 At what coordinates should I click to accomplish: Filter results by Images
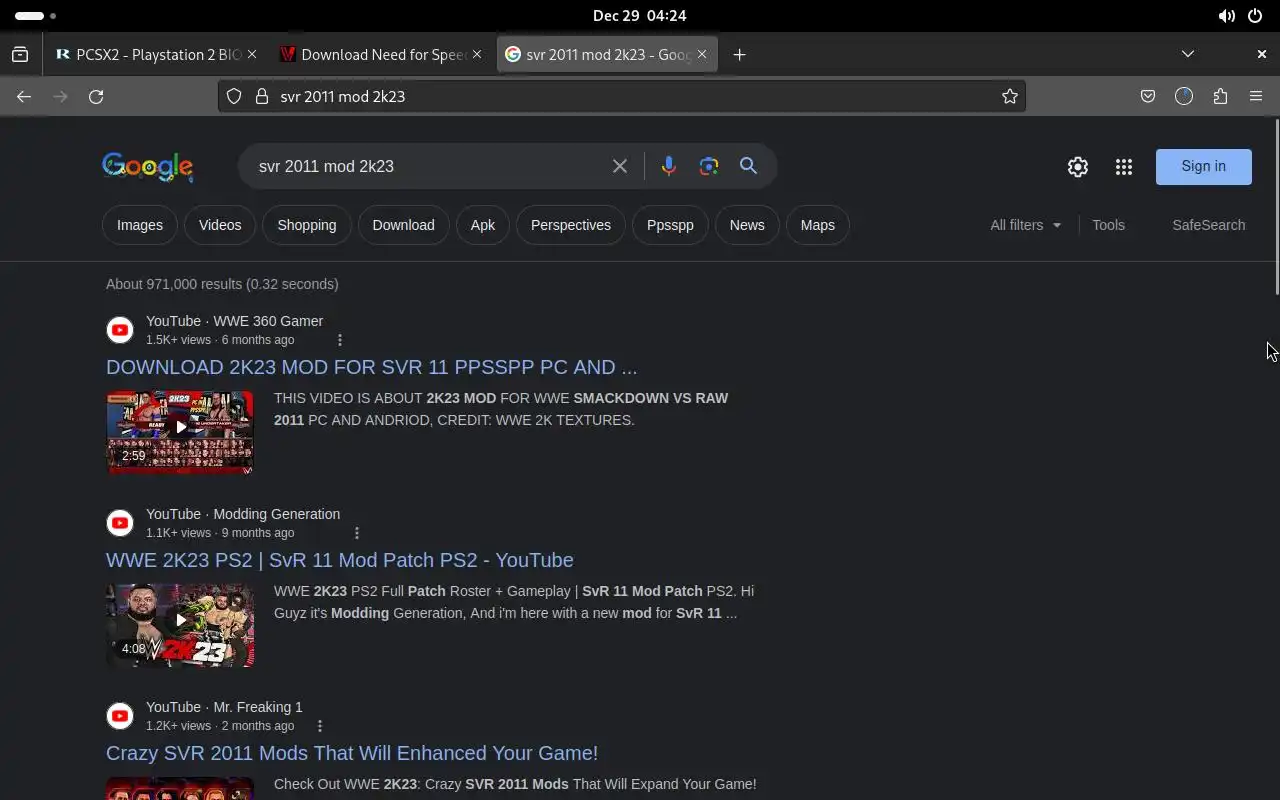coord(140,225)
